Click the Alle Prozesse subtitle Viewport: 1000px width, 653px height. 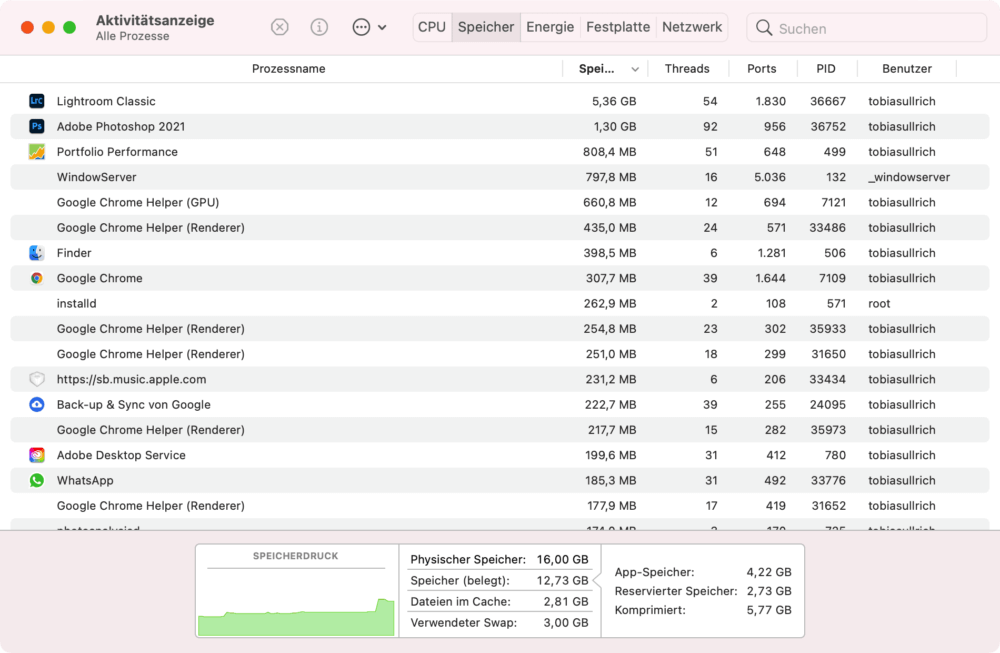click(133, 36)
